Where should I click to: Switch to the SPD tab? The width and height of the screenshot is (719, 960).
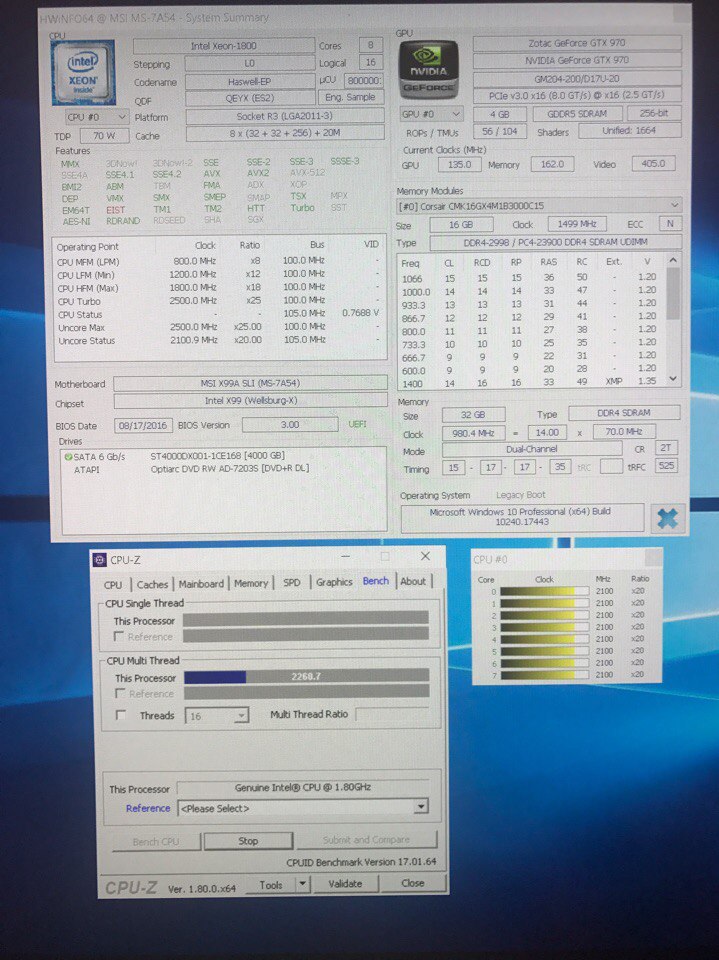tap(292, 582)
